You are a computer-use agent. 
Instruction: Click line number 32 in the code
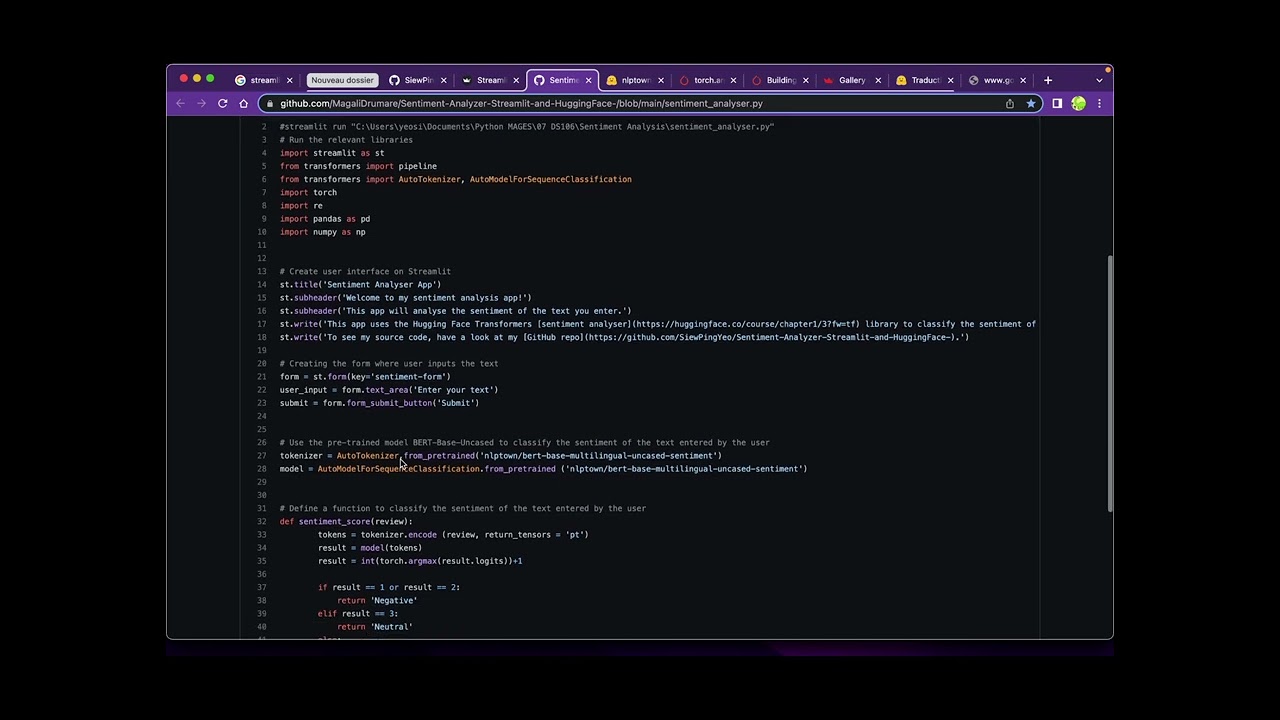coord(262,522)
